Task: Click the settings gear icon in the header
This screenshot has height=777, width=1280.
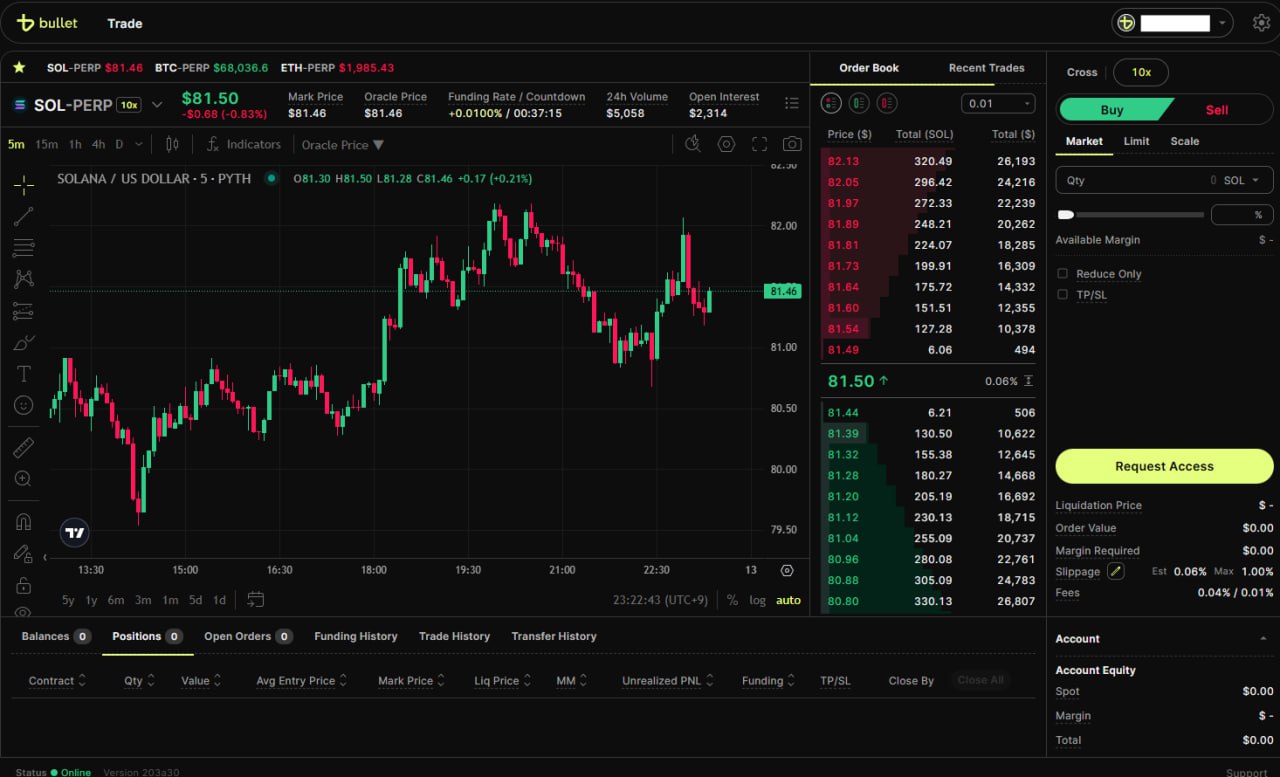Action: (x=1261, y=23)
